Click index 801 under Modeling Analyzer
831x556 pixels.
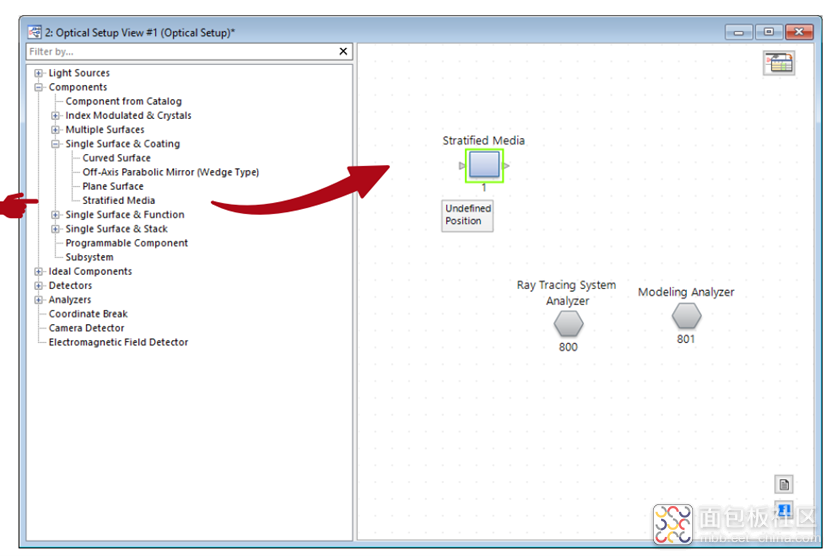(x=686, y=339)
